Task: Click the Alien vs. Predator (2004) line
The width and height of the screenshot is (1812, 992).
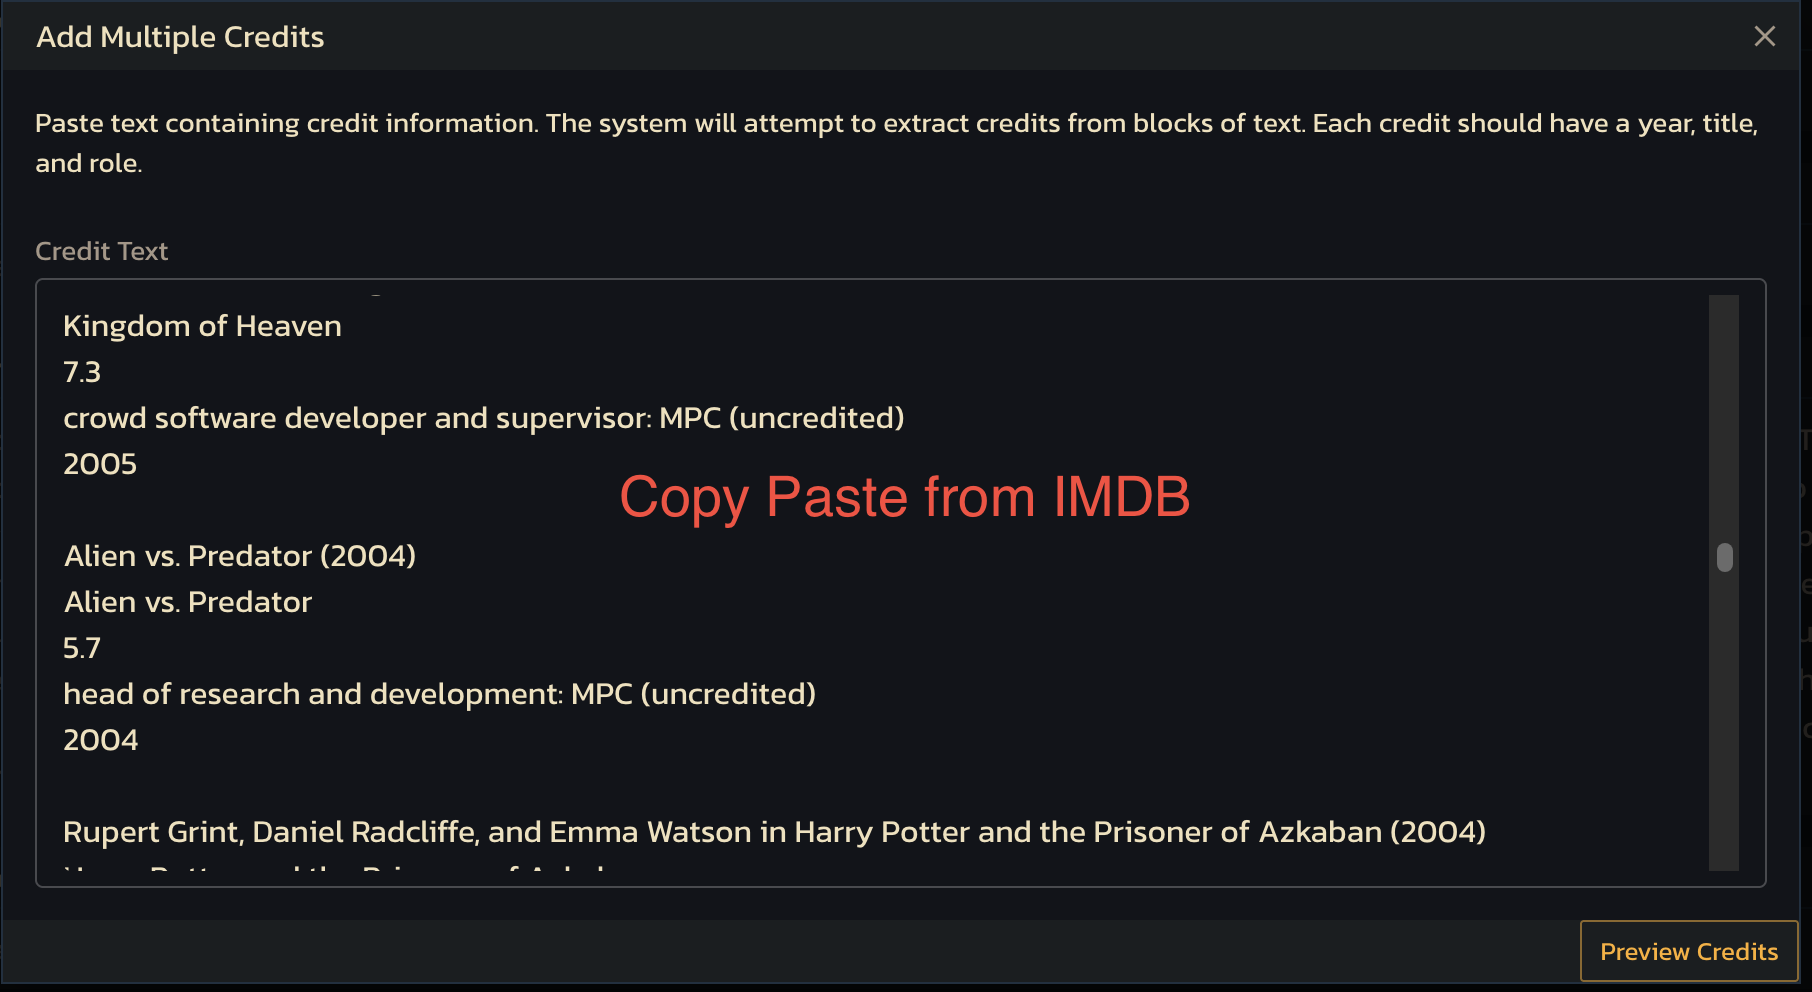Action: coord(240,556)
